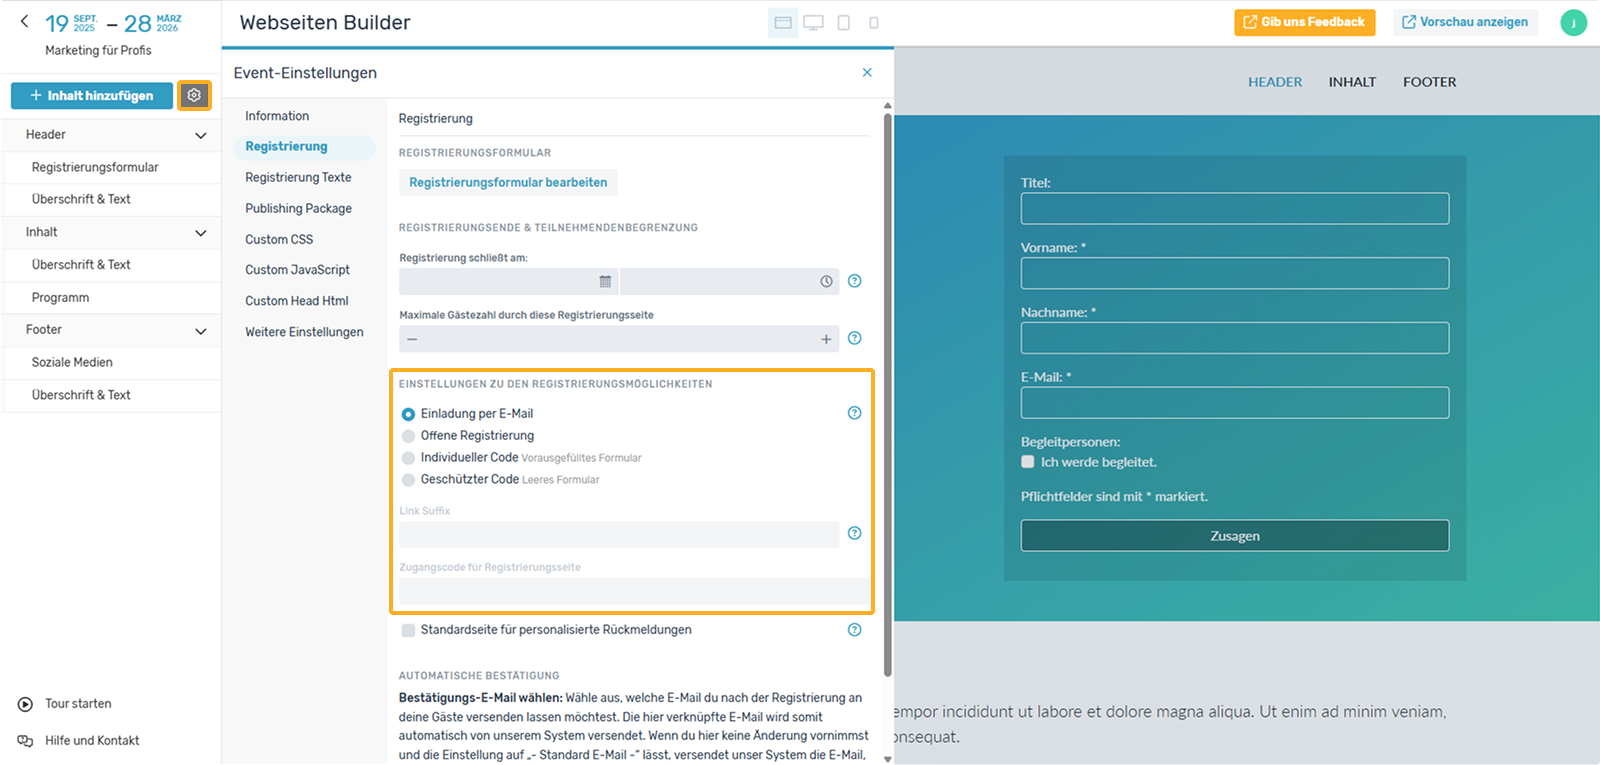The width and height of the screenshot is (1600, 765).
Task: Open the green user avatar menu
Action: click(x=1573, y=22)
